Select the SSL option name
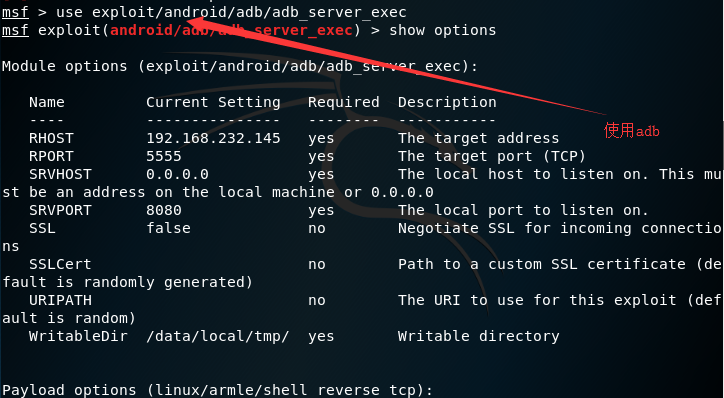The height and width of the screenshot is (398, 724). [42, 229]
